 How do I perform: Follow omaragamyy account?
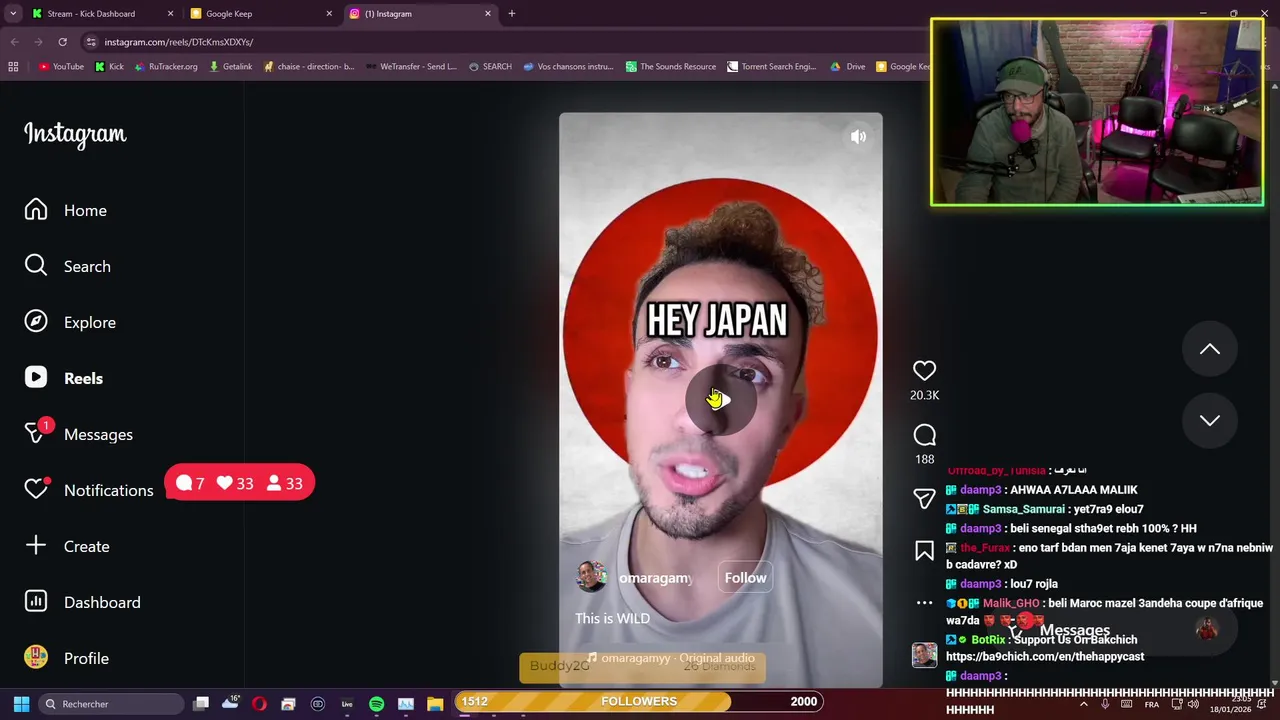745,578
